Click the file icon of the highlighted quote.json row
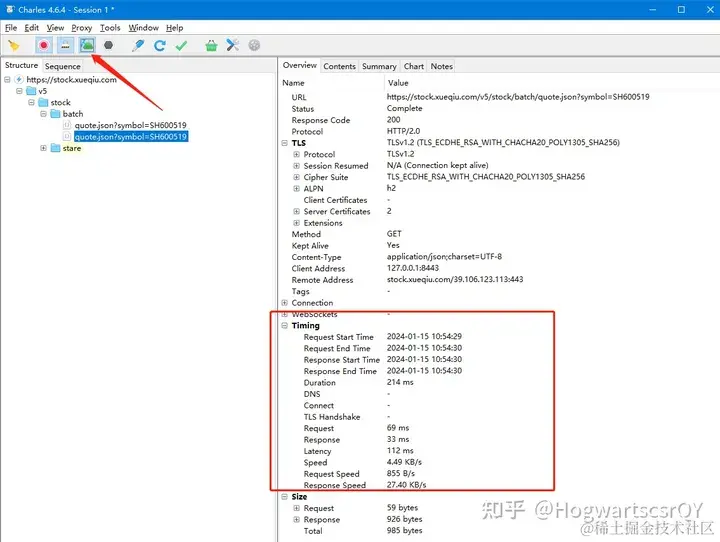 (x=67, y=136)
